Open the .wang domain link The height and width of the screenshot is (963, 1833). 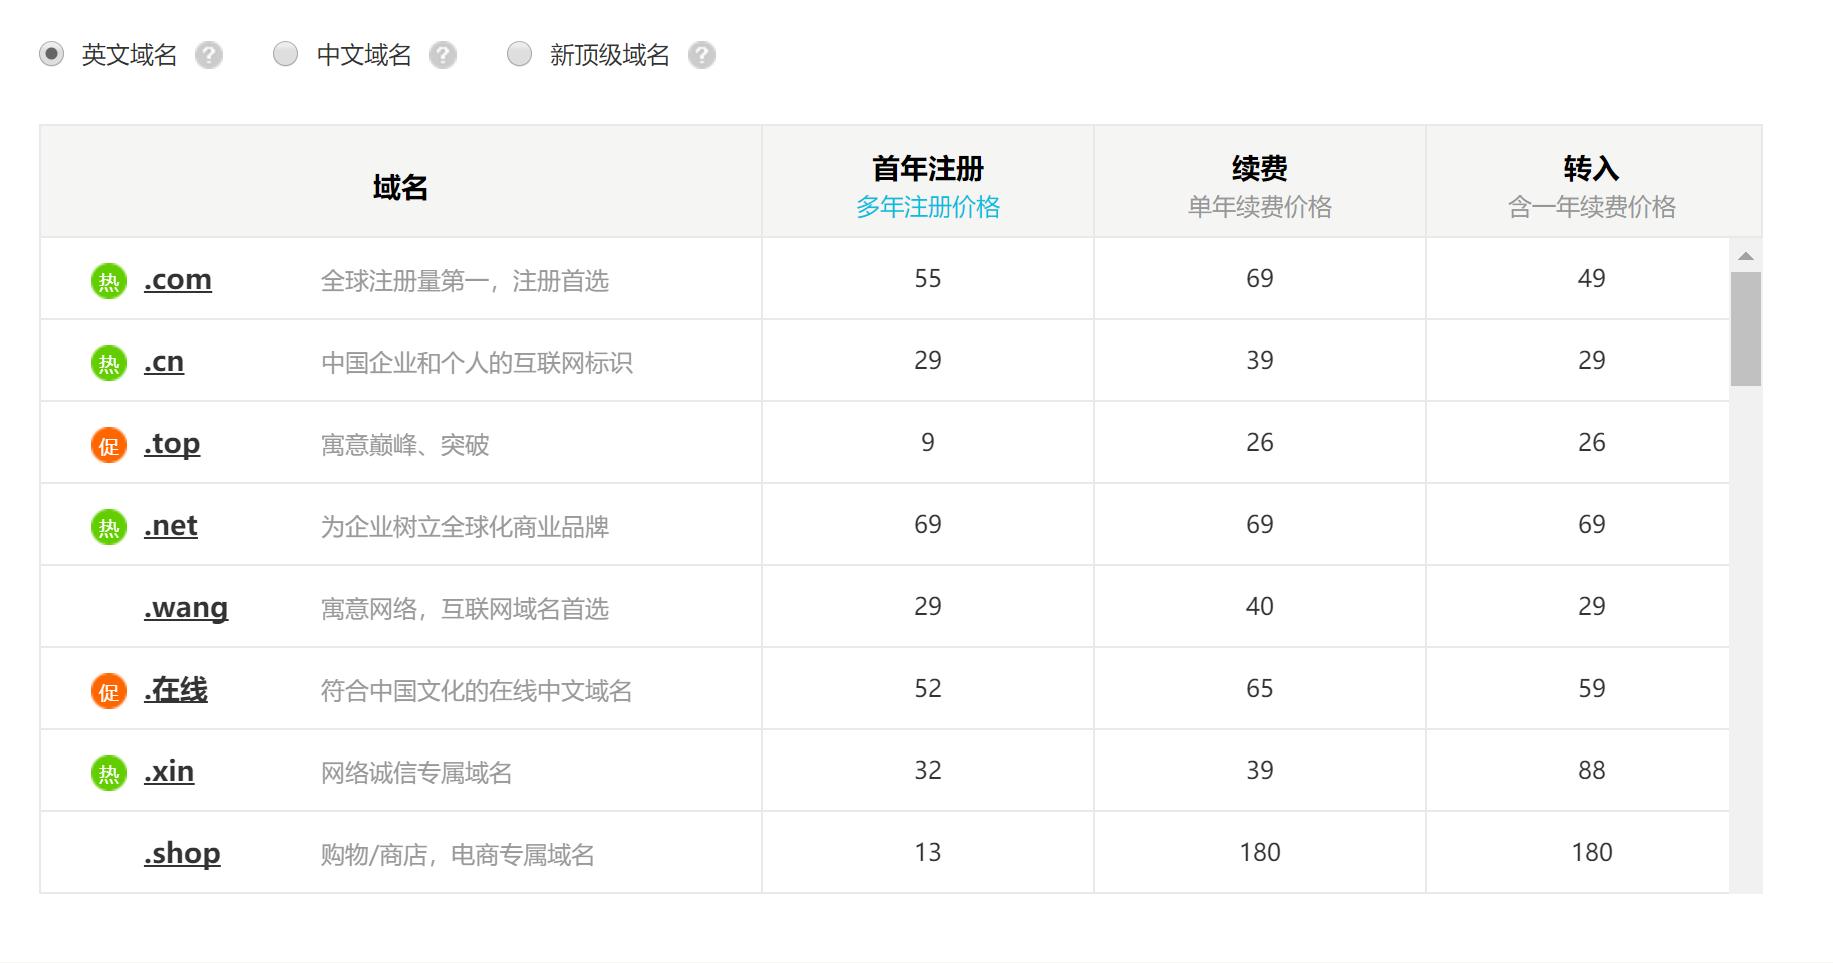click(x=186, y=608)
